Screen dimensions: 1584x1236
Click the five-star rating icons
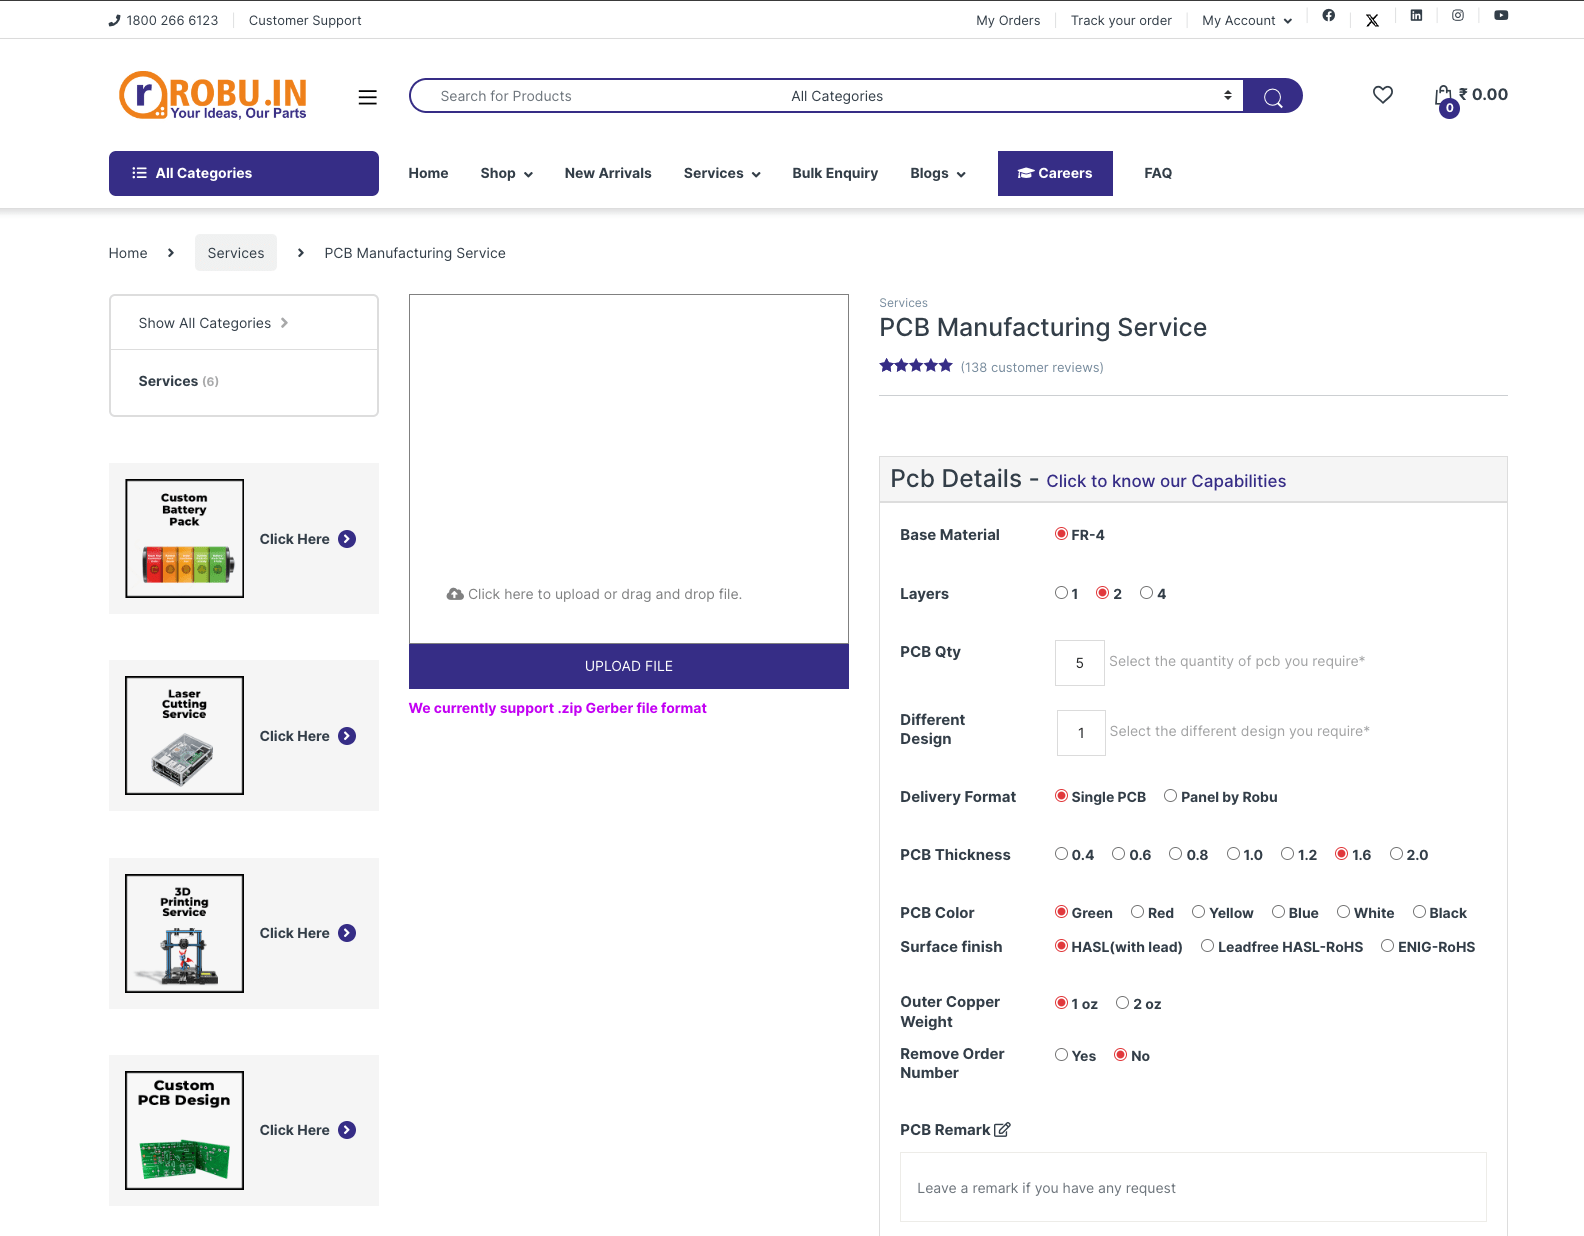(x=916, y=366)
